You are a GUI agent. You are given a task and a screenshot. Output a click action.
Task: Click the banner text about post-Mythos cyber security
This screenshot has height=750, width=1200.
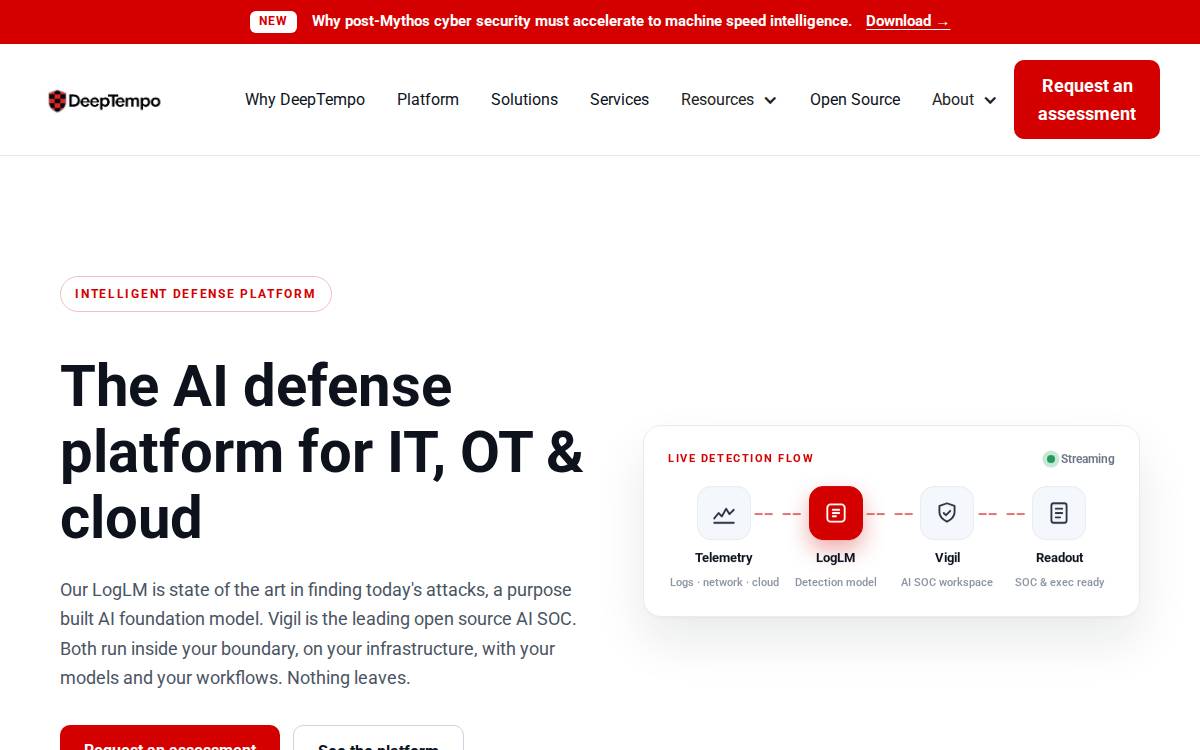(582, 21)
